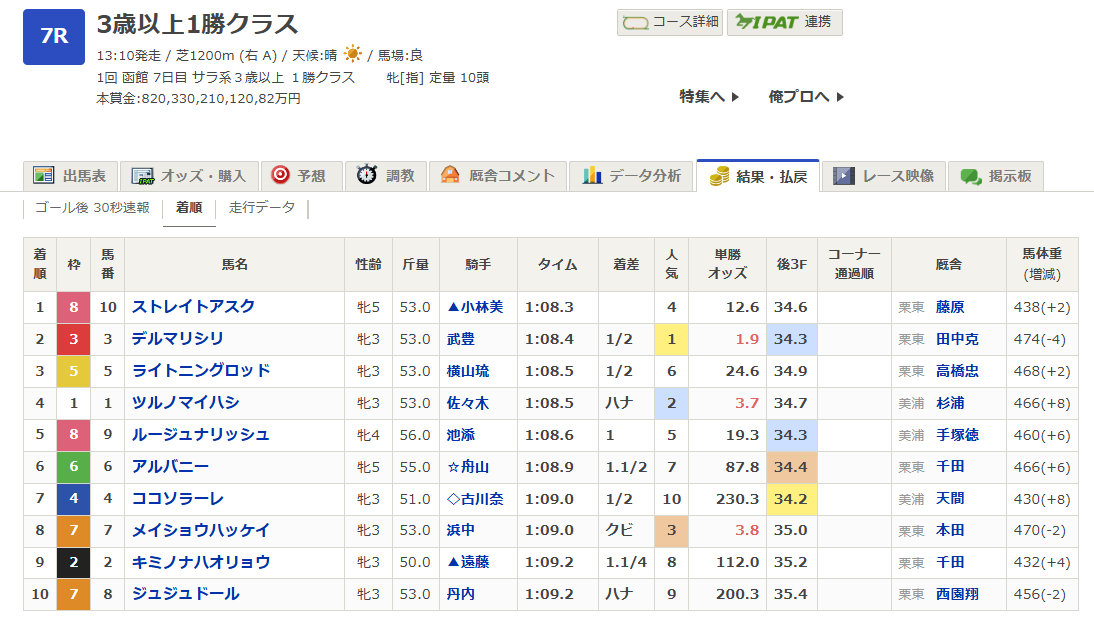Click 230.3 odds value
Viewport: 1094px width, 631px height.
click(x=737, y=499)
